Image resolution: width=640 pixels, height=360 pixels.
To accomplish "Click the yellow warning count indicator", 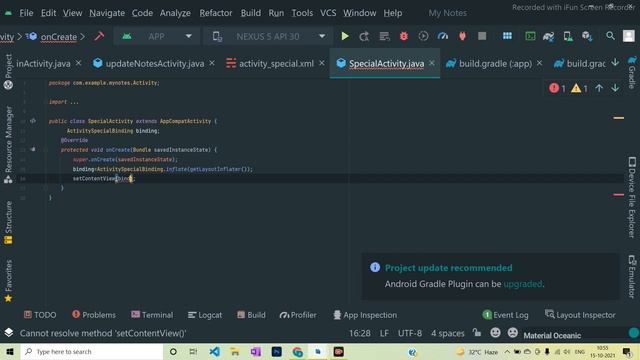I will 579,88.
